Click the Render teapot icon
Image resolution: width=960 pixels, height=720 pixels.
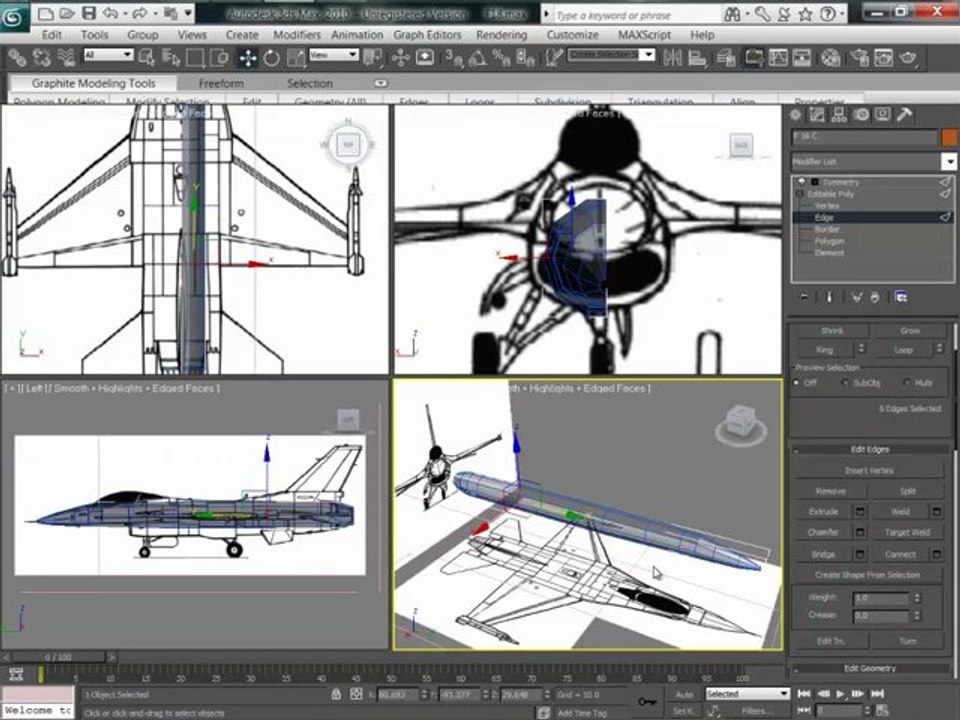(907, 58)
